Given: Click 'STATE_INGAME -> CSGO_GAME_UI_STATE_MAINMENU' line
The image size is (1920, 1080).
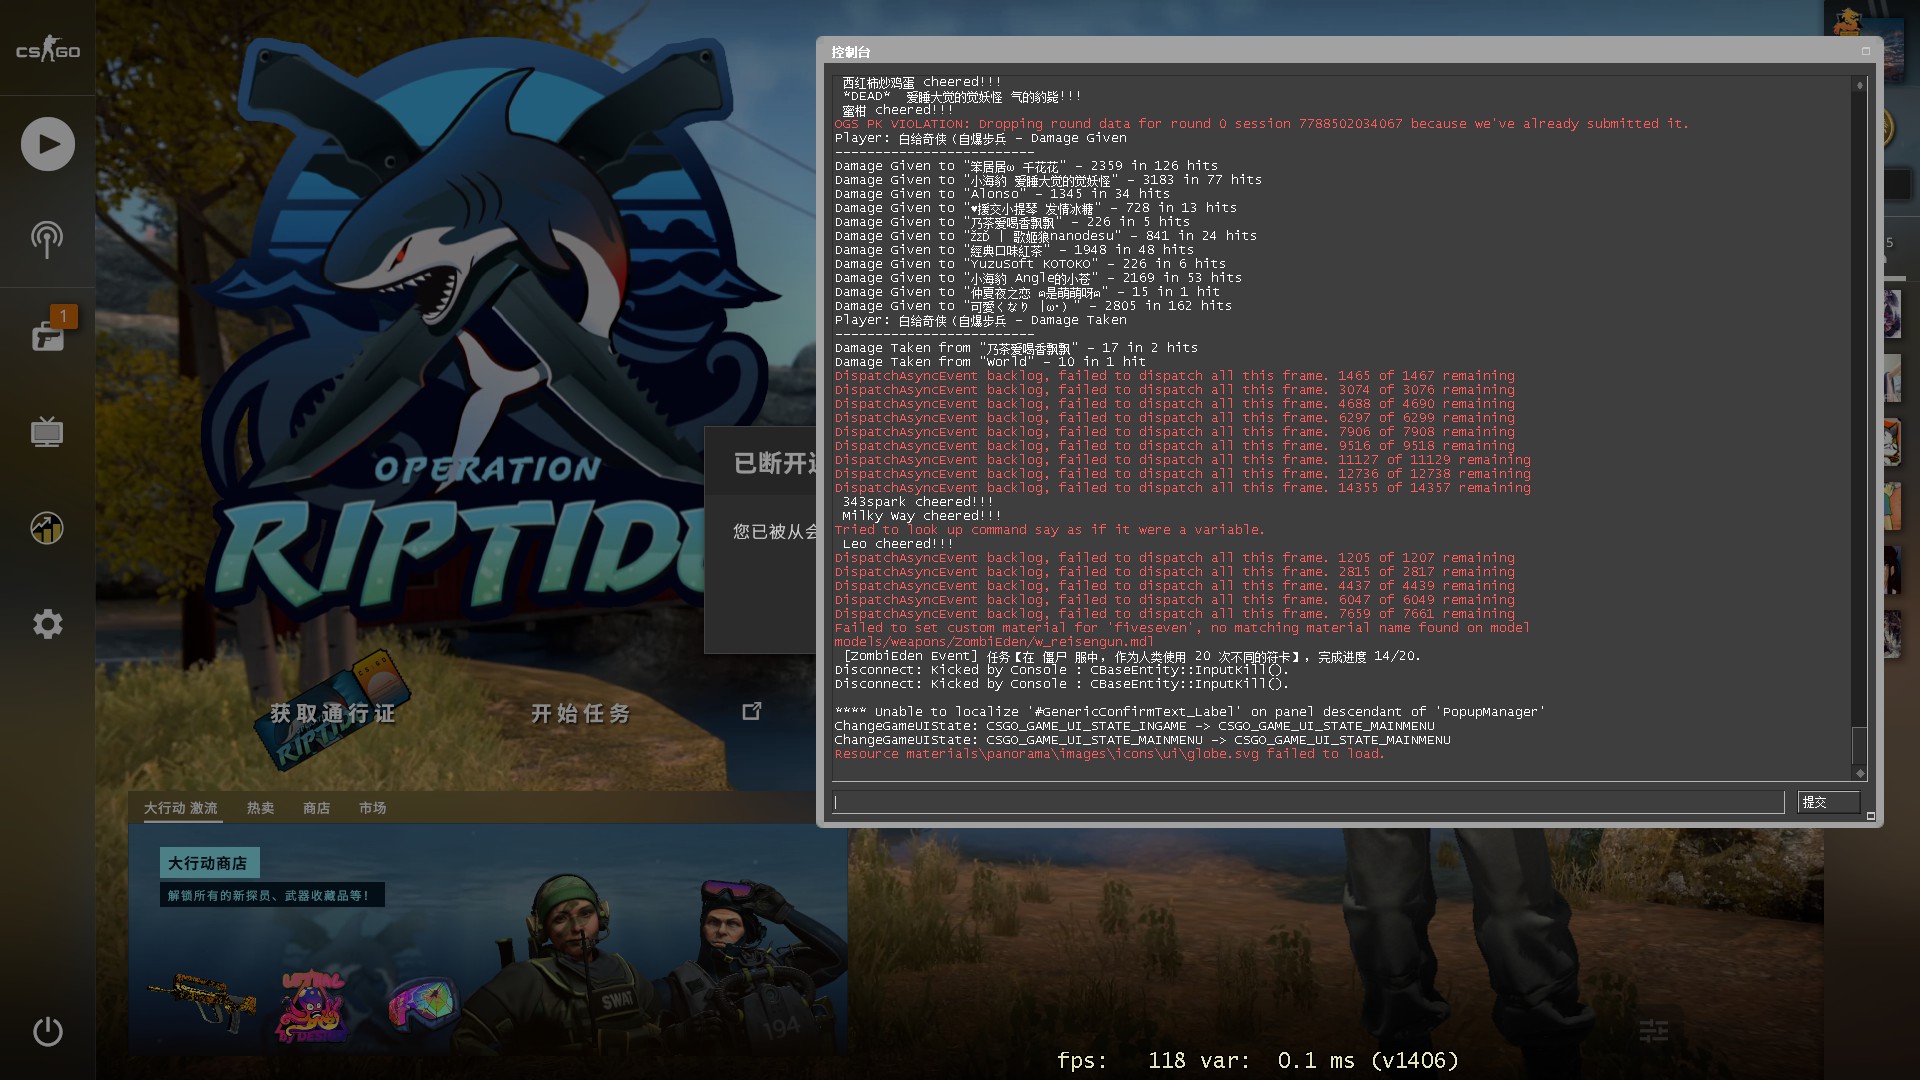Looking at the screenshot, I should pos(1134,726).
